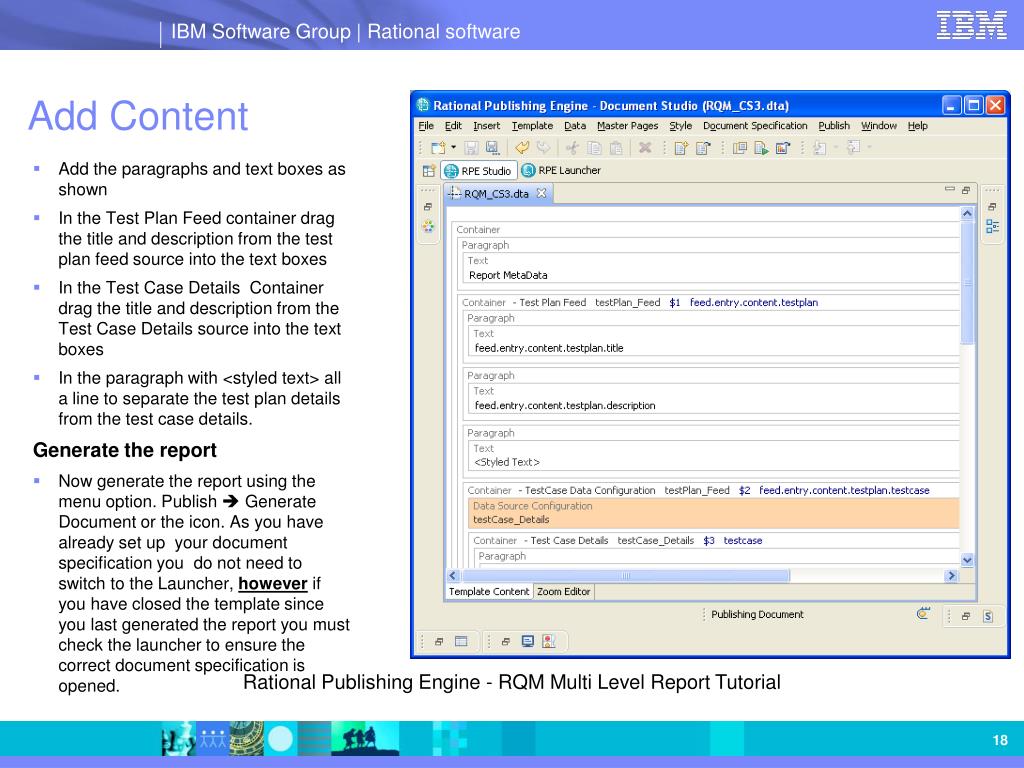Click the horizontal scrollbar left arrow

click(x=453, y=575)
